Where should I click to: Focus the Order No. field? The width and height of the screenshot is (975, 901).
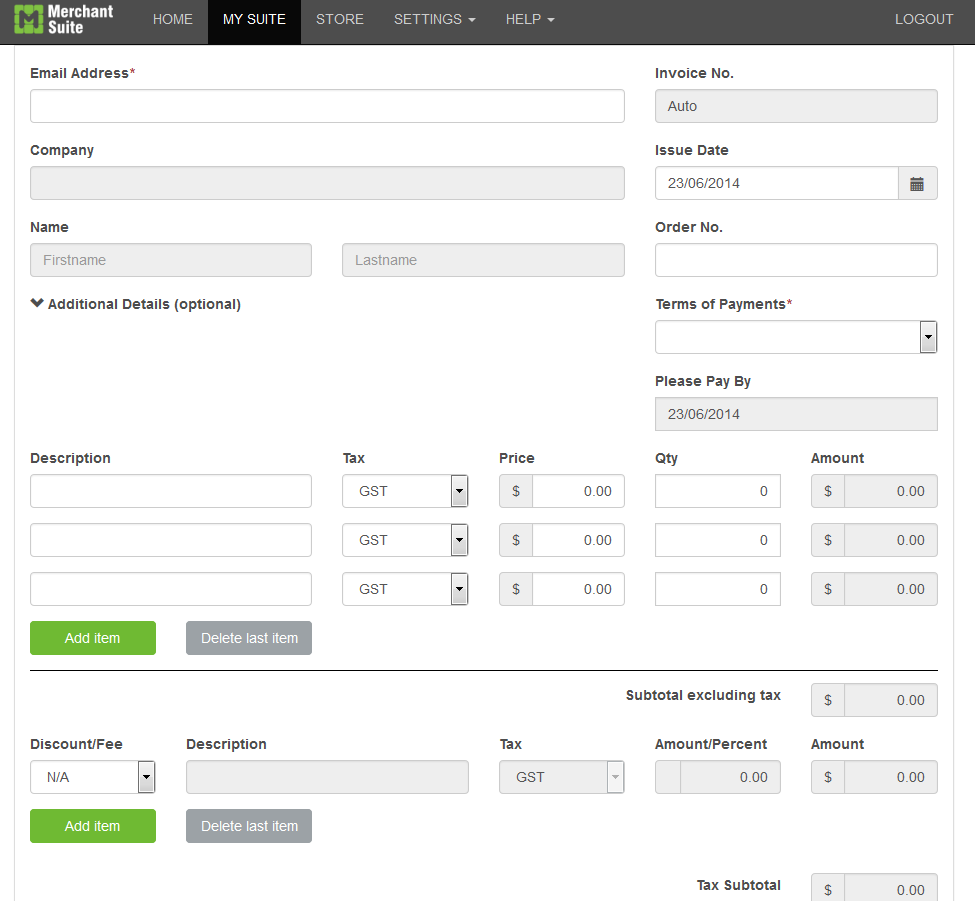coord(796,260)
